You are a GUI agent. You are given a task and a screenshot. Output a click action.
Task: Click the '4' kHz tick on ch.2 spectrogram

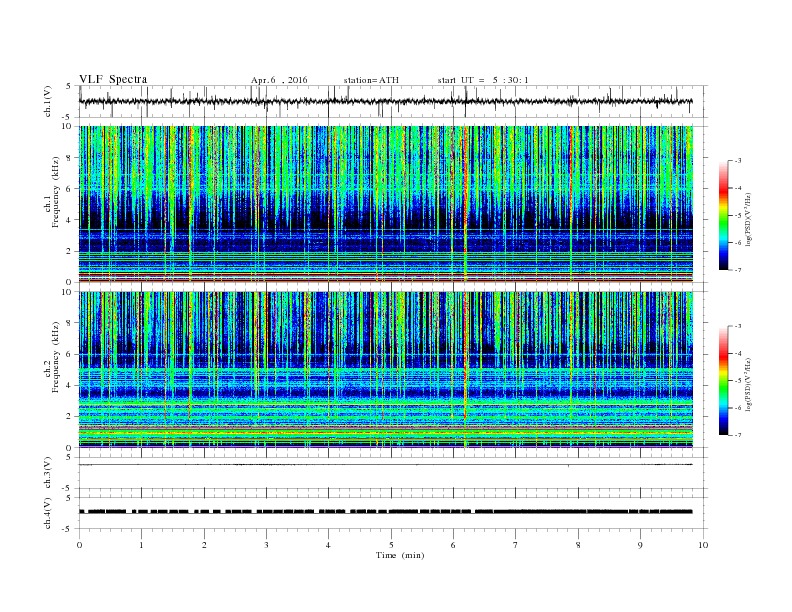tap(69, 386)
